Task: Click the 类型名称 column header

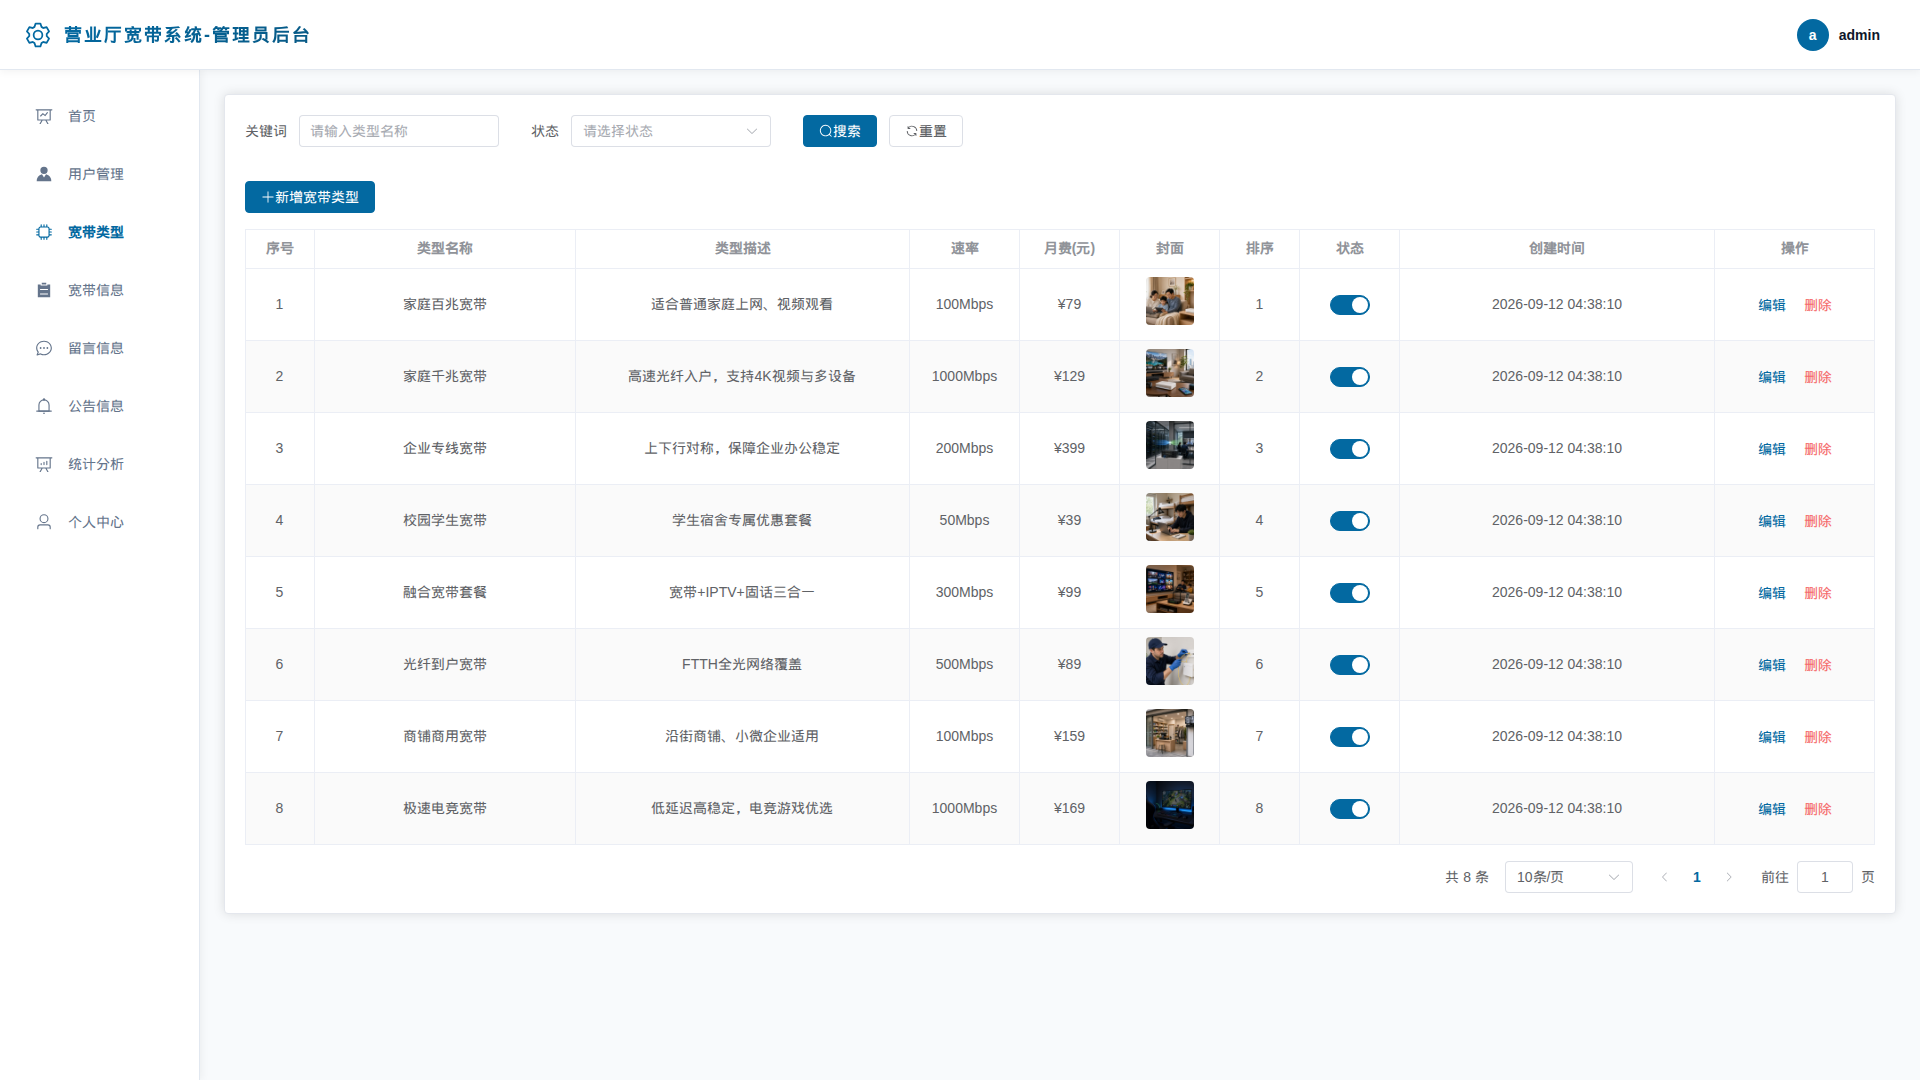Action: point(445,249)
